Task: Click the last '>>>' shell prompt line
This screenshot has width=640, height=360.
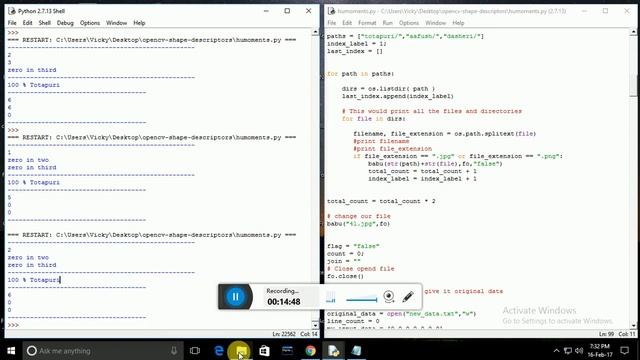Action: point(13,325)
